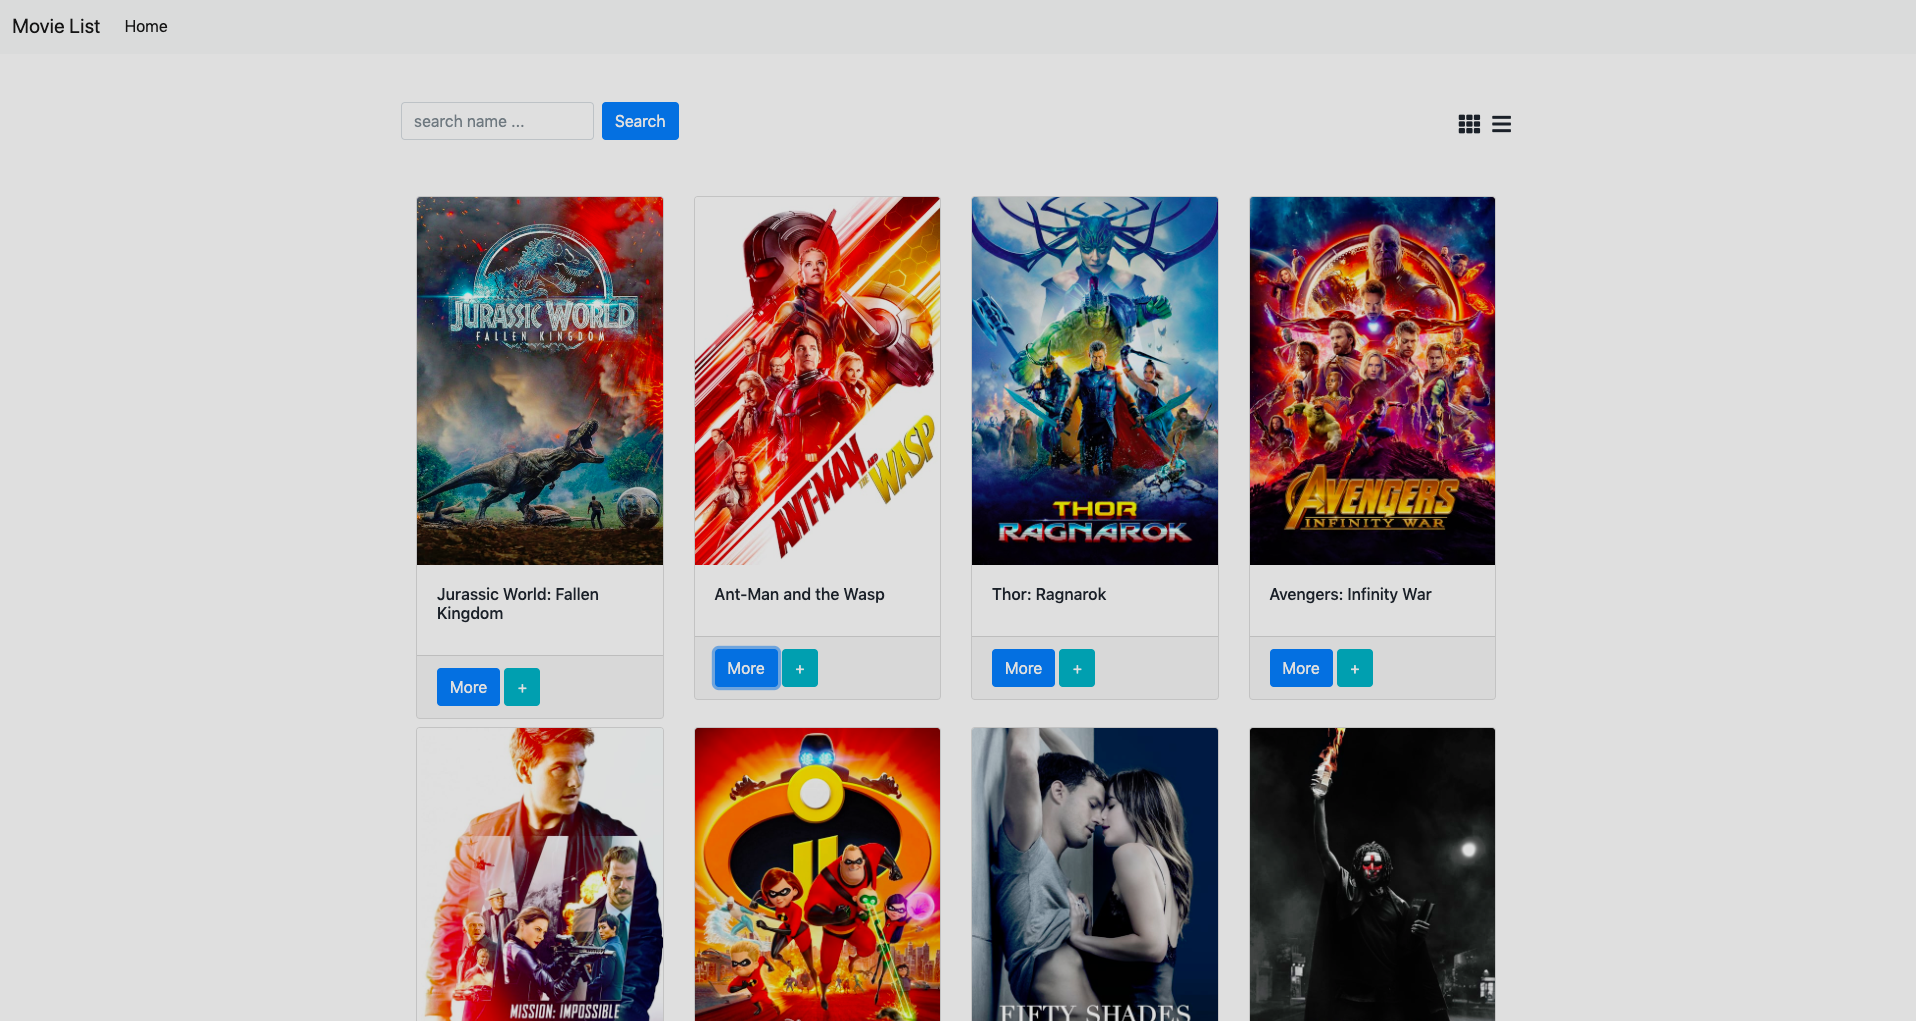Viewport: 1916px width, 1021px height.
Task: Open the Mission: Impossible poster
Action: pos(540,875)
